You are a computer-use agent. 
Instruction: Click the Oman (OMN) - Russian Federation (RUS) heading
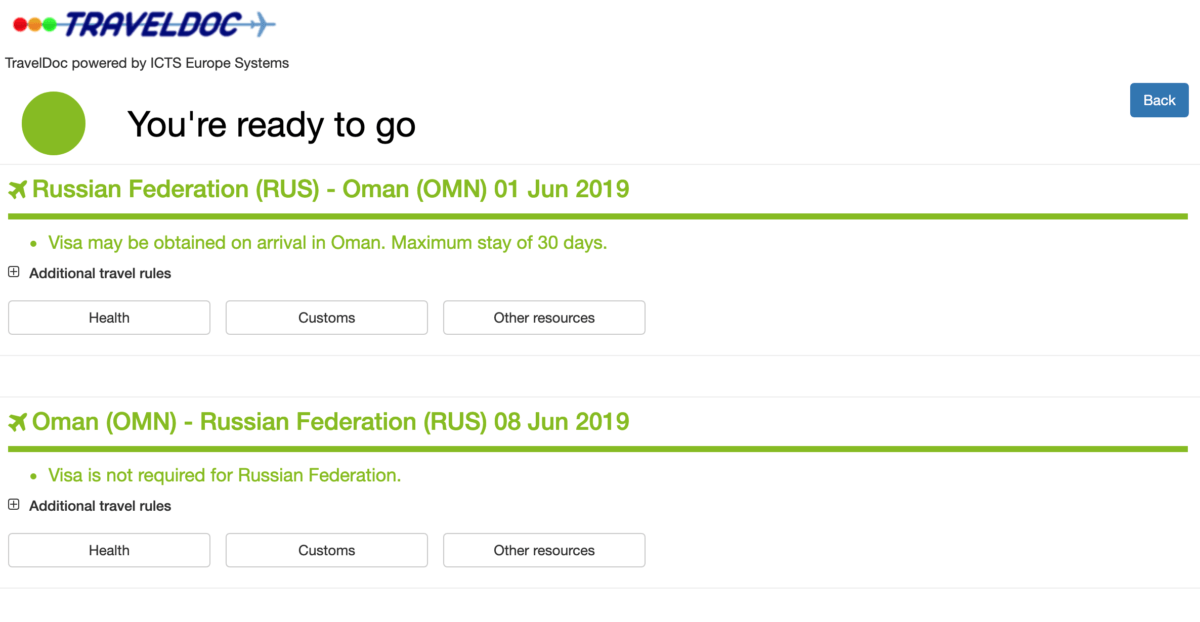point(330,422)
